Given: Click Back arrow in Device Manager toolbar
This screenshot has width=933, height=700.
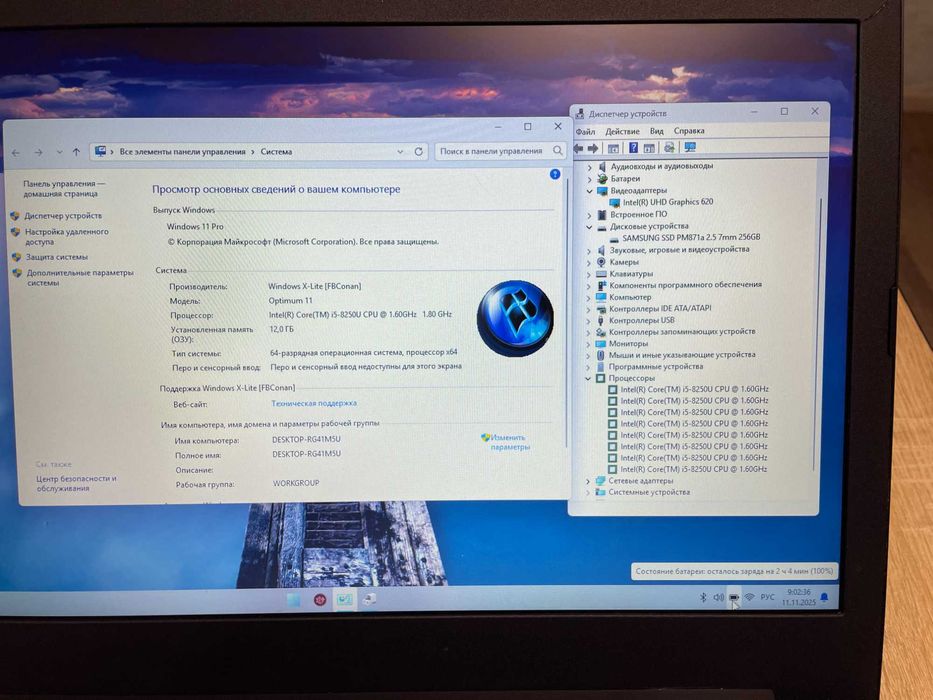Looking at the screenshot, I should pos(578,148).
